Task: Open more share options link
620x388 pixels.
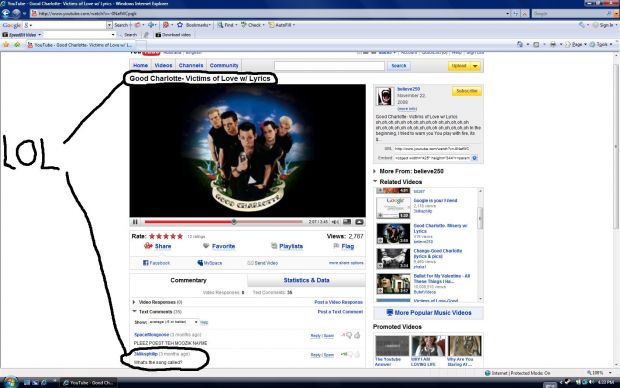Action: 346,263
